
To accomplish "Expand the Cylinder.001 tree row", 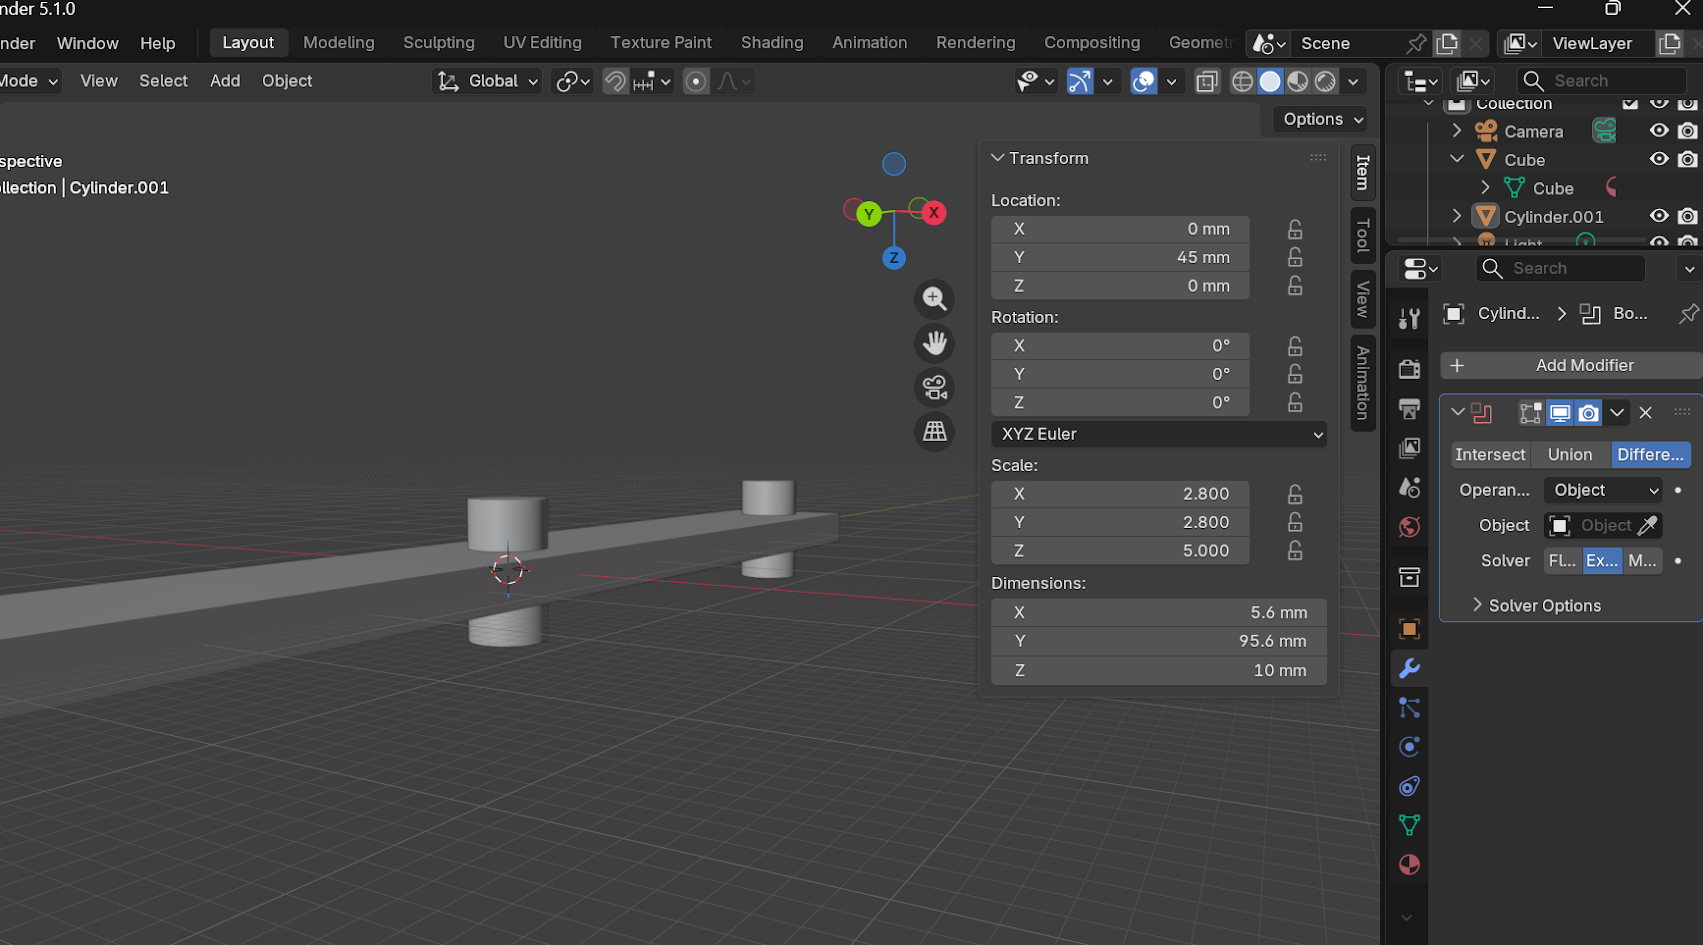I will click(x=1457, y=216).
